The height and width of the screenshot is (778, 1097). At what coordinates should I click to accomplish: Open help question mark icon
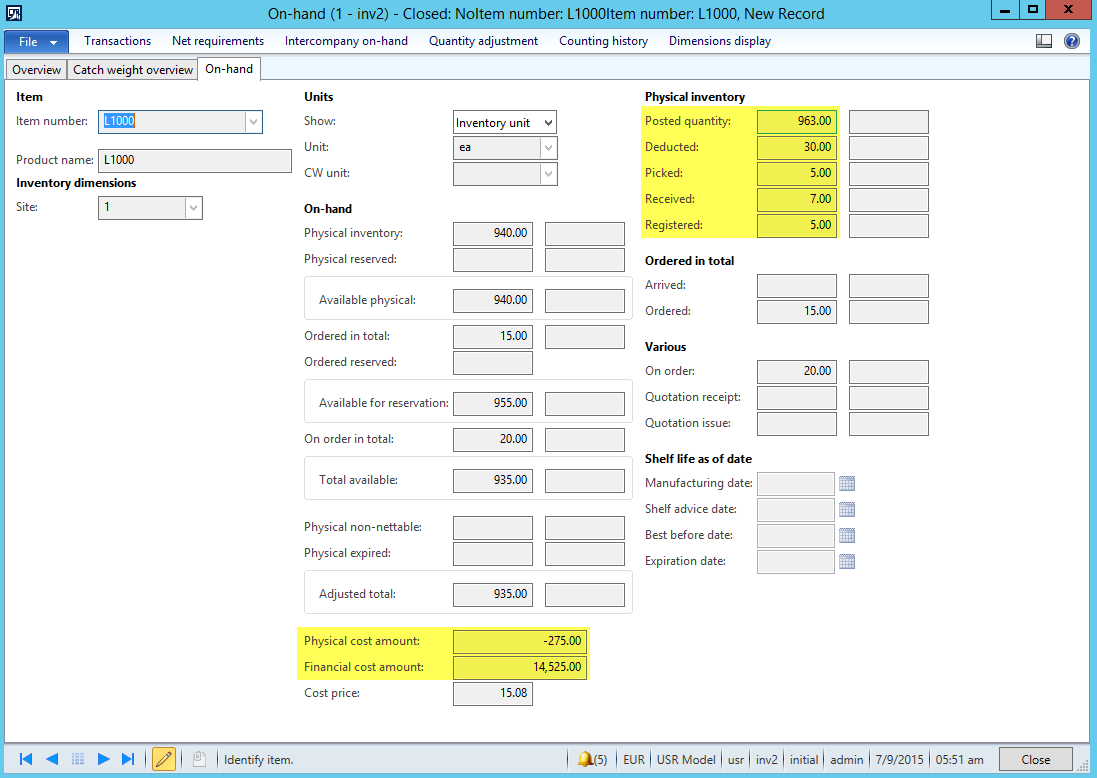click(x=1072, y=41)
